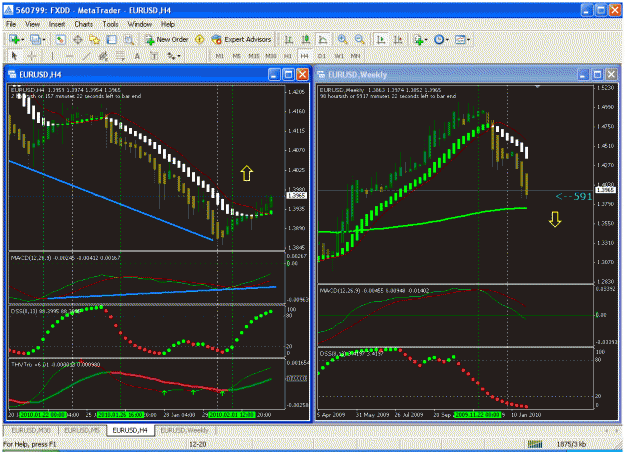The width and height of the screenshot is (625, 452).
Task: Switch timeframe to MN
Action: point(356,56)
